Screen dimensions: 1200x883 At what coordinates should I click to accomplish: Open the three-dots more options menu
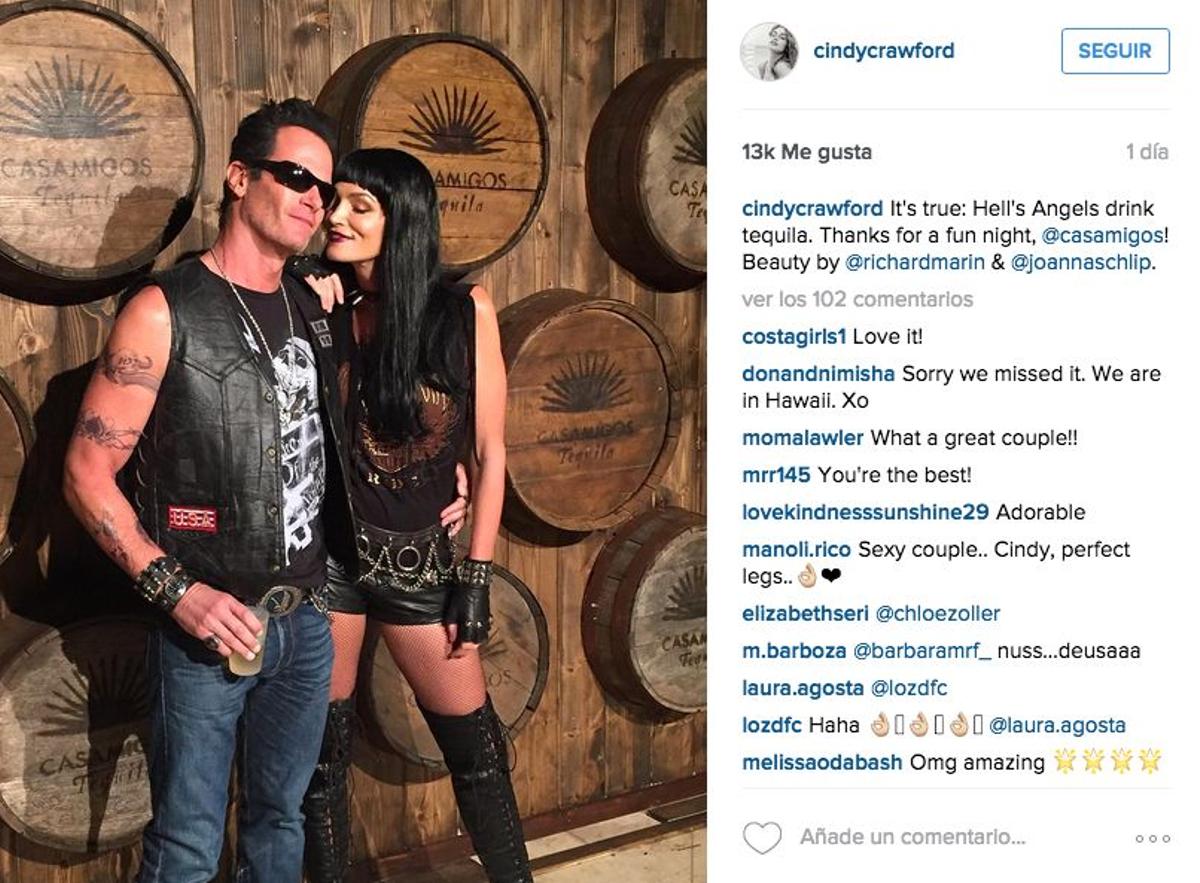[x=1152, y=838]
